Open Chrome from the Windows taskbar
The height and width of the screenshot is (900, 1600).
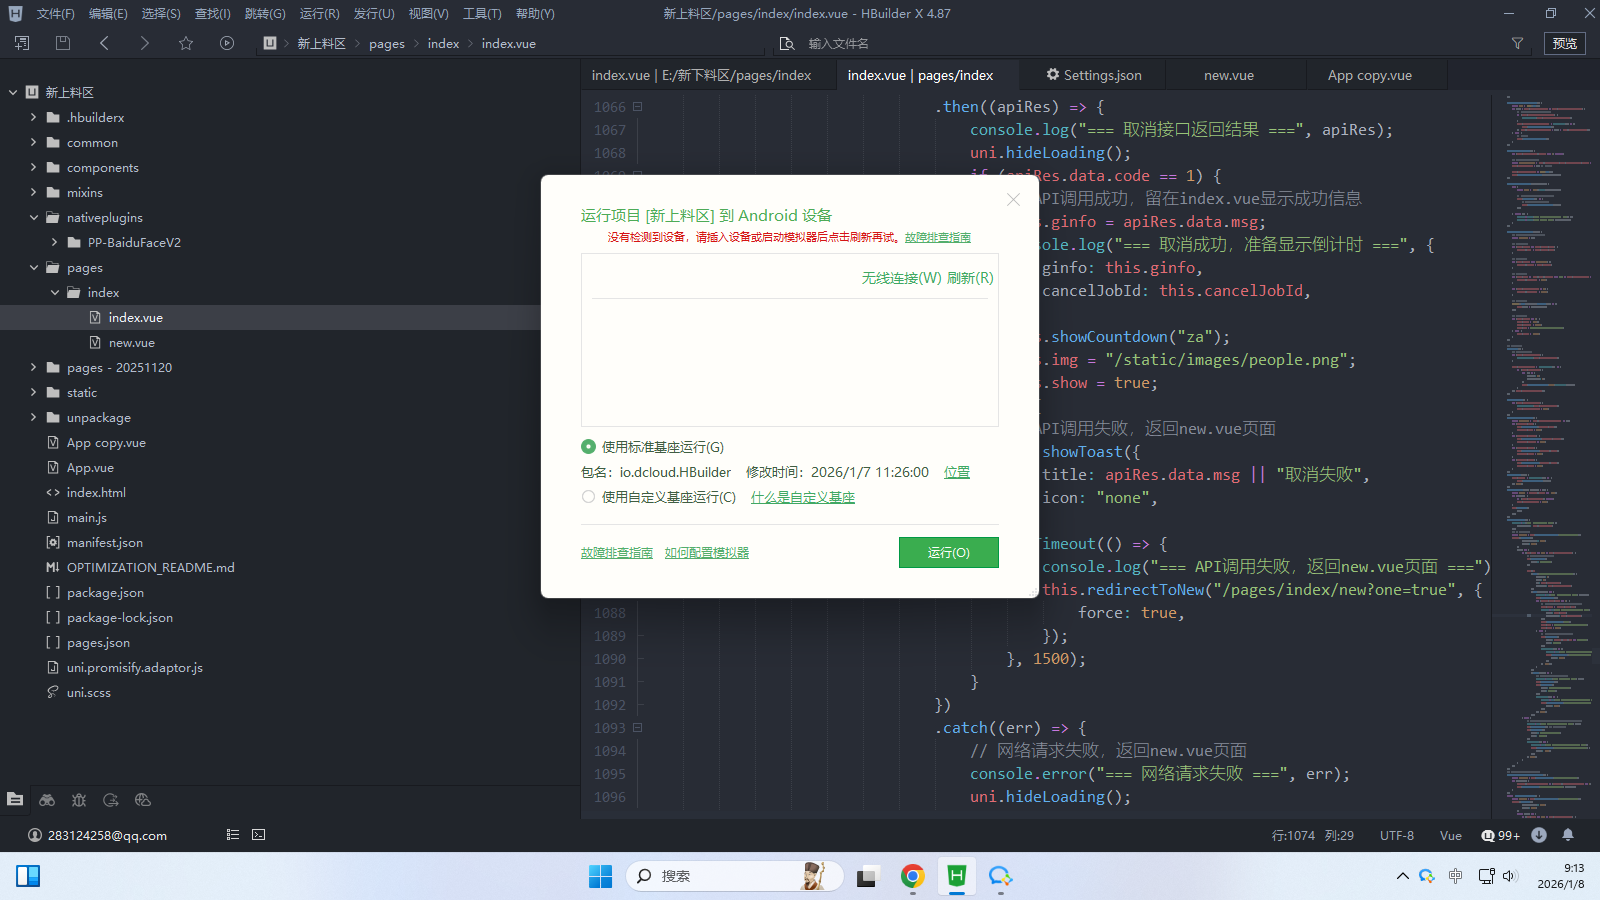tap(912, 877)
